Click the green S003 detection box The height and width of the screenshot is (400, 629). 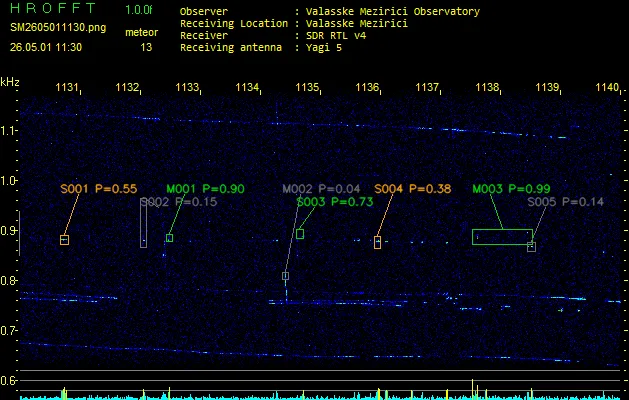tap(300, 234)
